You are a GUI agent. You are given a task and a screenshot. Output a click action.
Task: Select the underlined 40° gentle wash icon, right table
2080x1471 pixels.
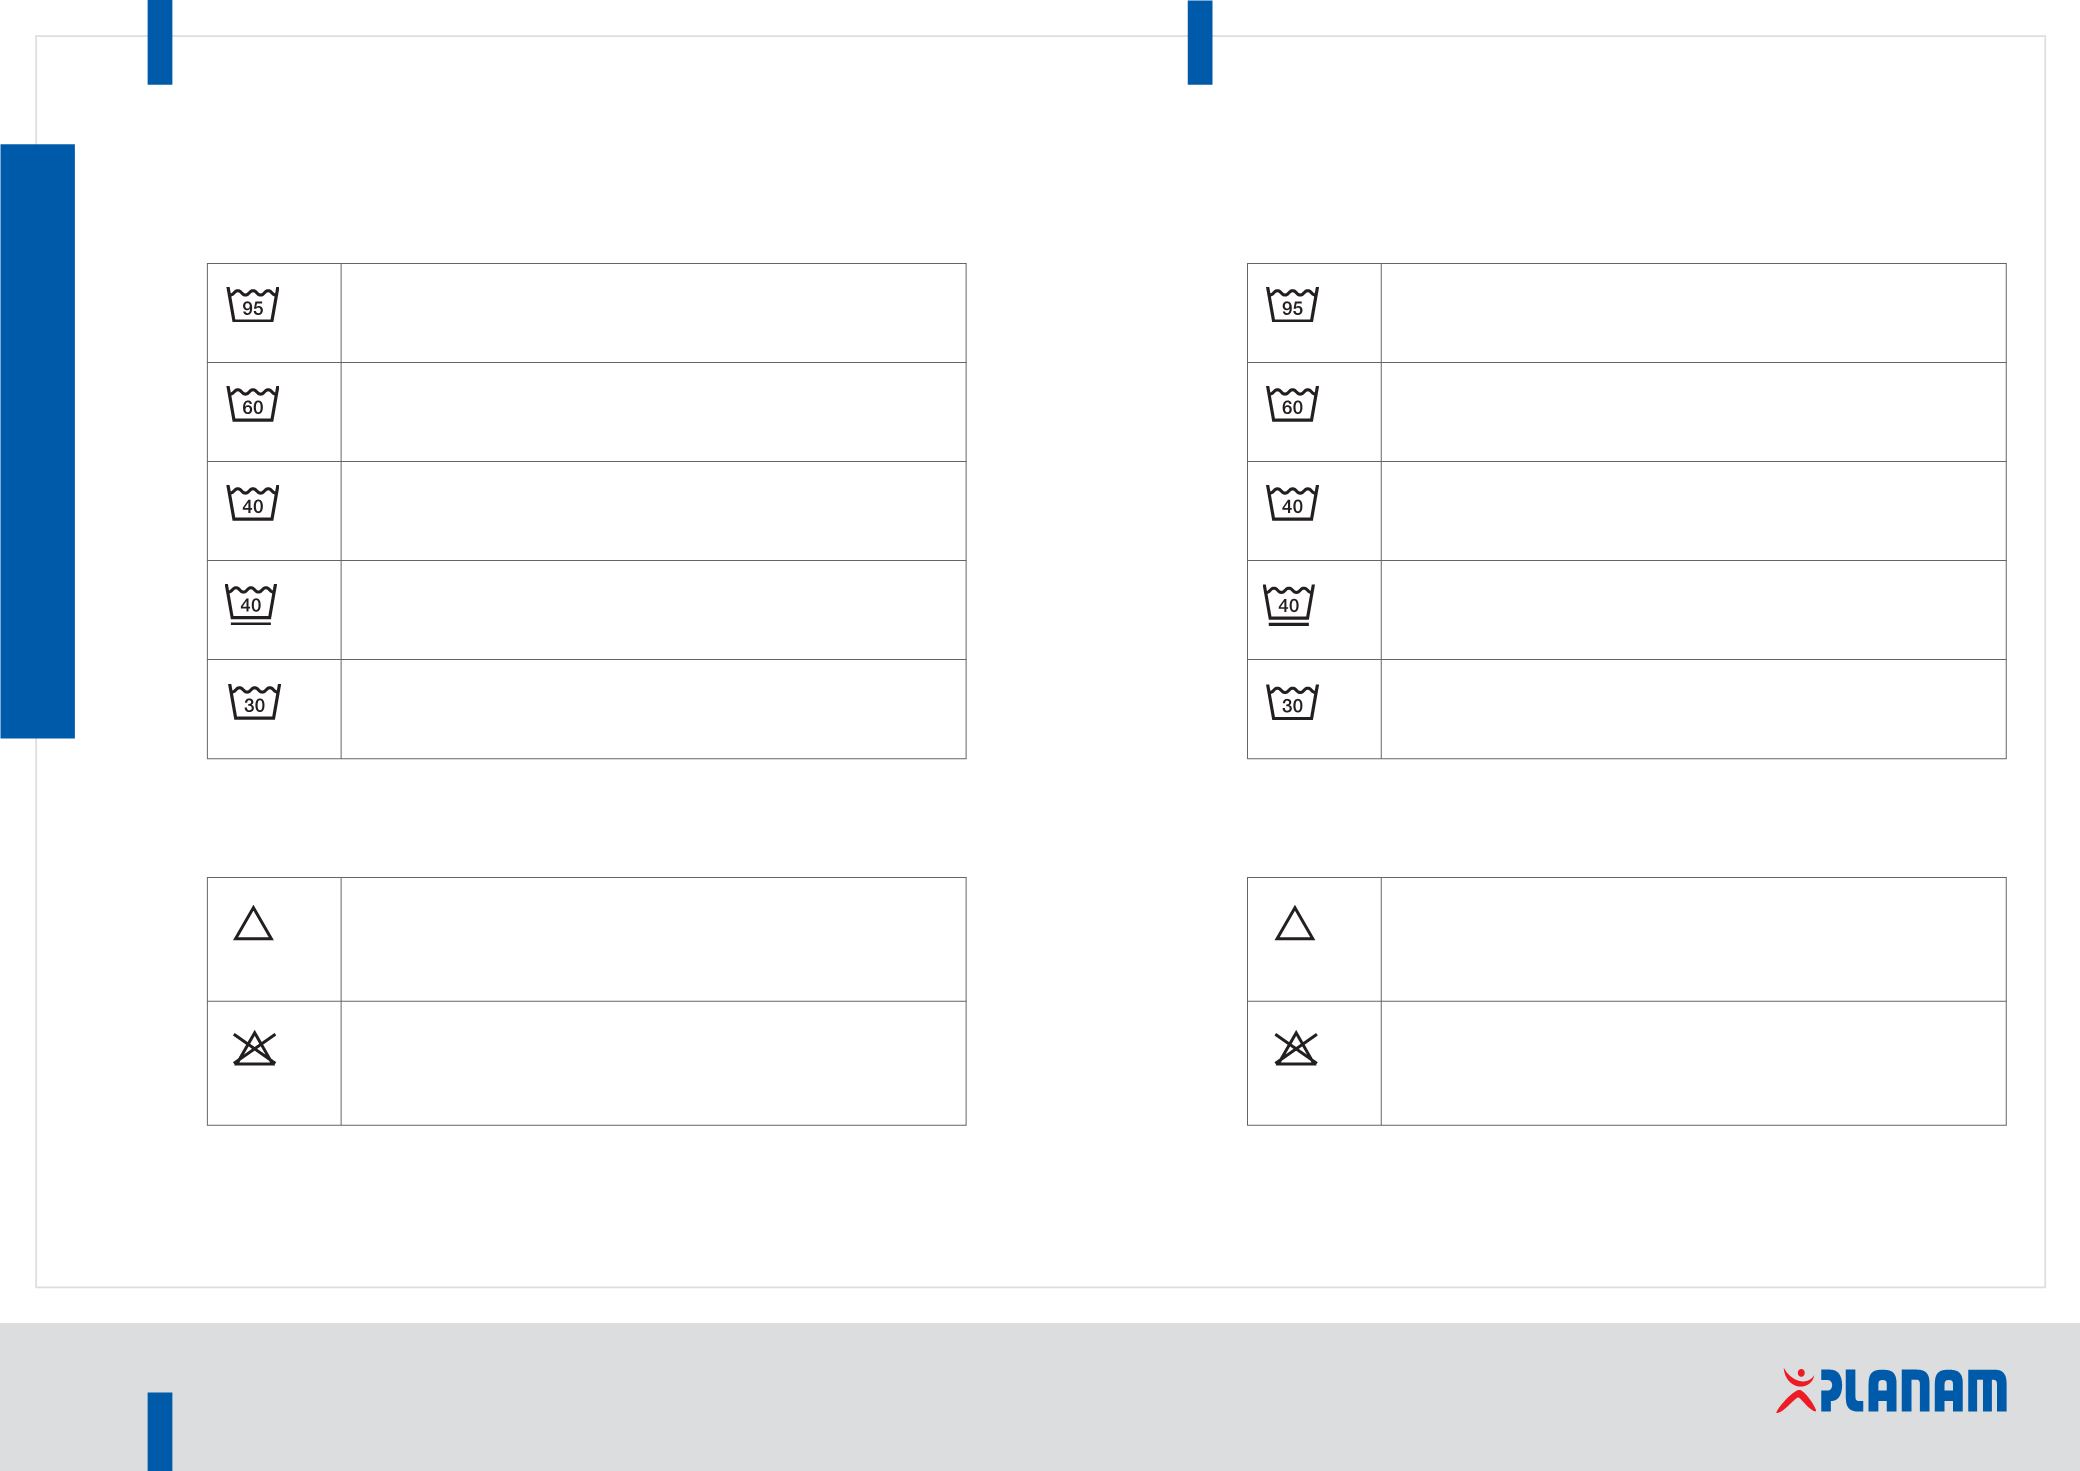(x=1289, y=604)
